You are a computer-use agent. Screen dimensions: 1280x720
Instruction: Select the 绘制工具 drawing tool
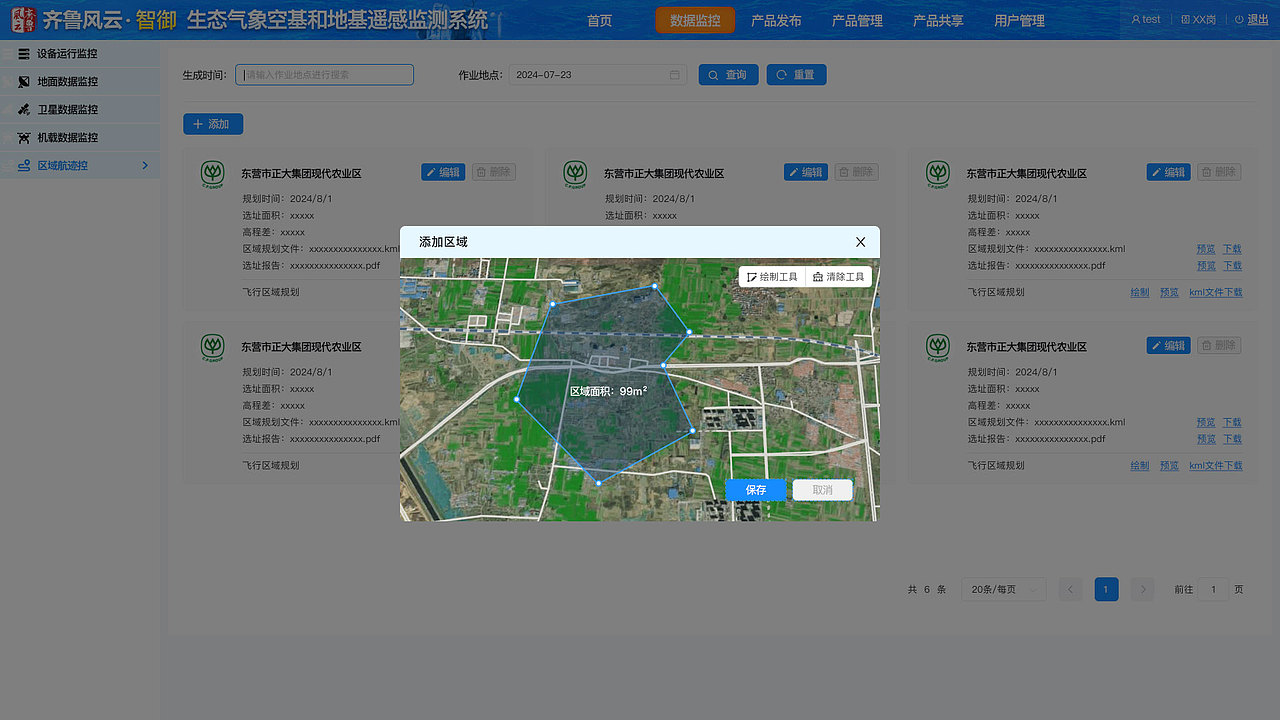click(x=772, y=277)
